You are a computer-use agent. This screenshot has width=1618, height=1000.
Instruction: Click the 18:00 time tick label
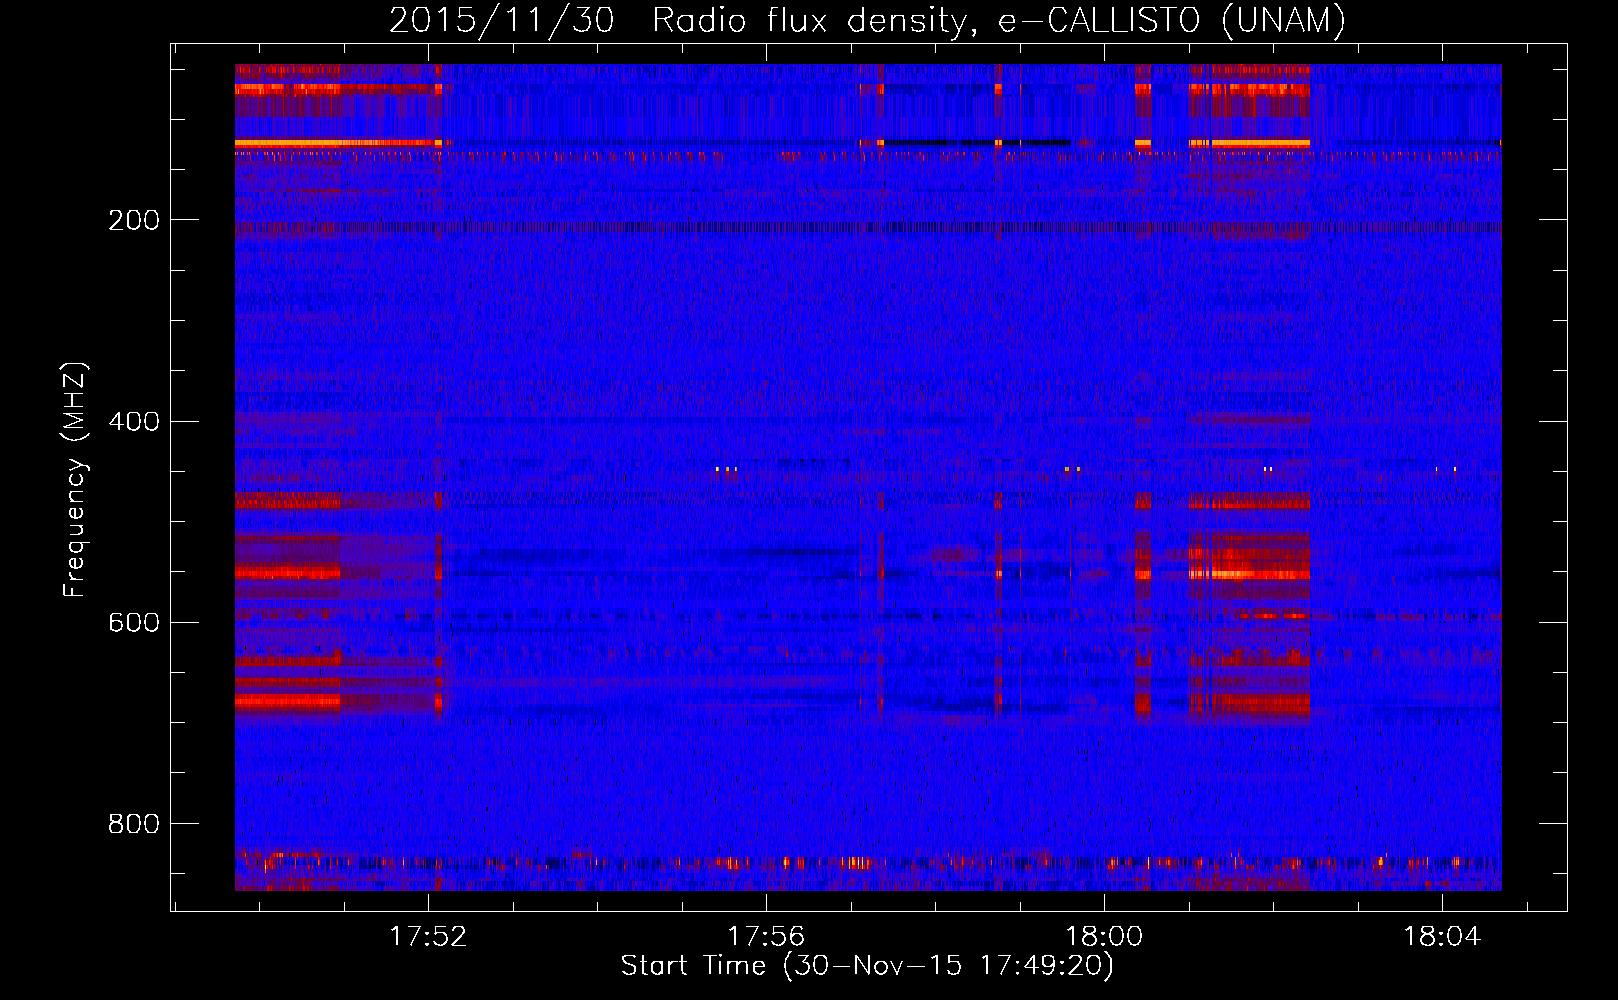(1104, 936)
